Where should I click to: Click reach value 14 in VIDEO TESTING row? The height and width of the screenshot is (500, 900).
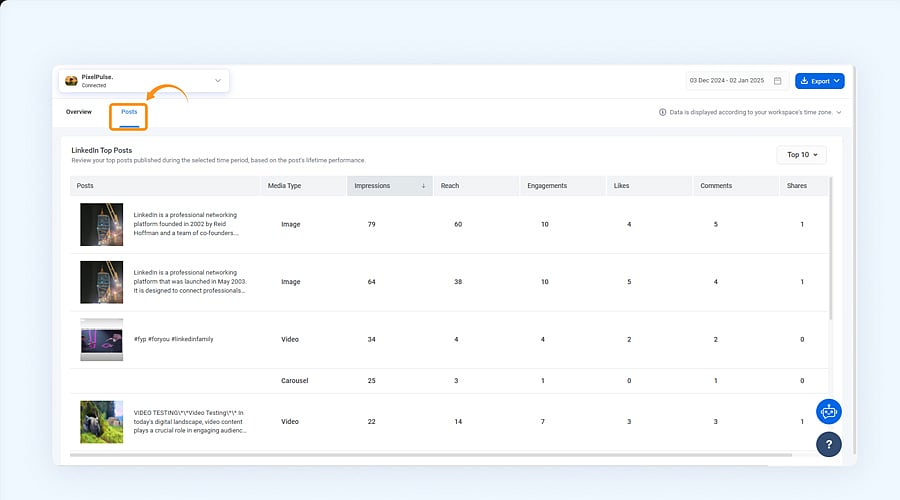458,421
